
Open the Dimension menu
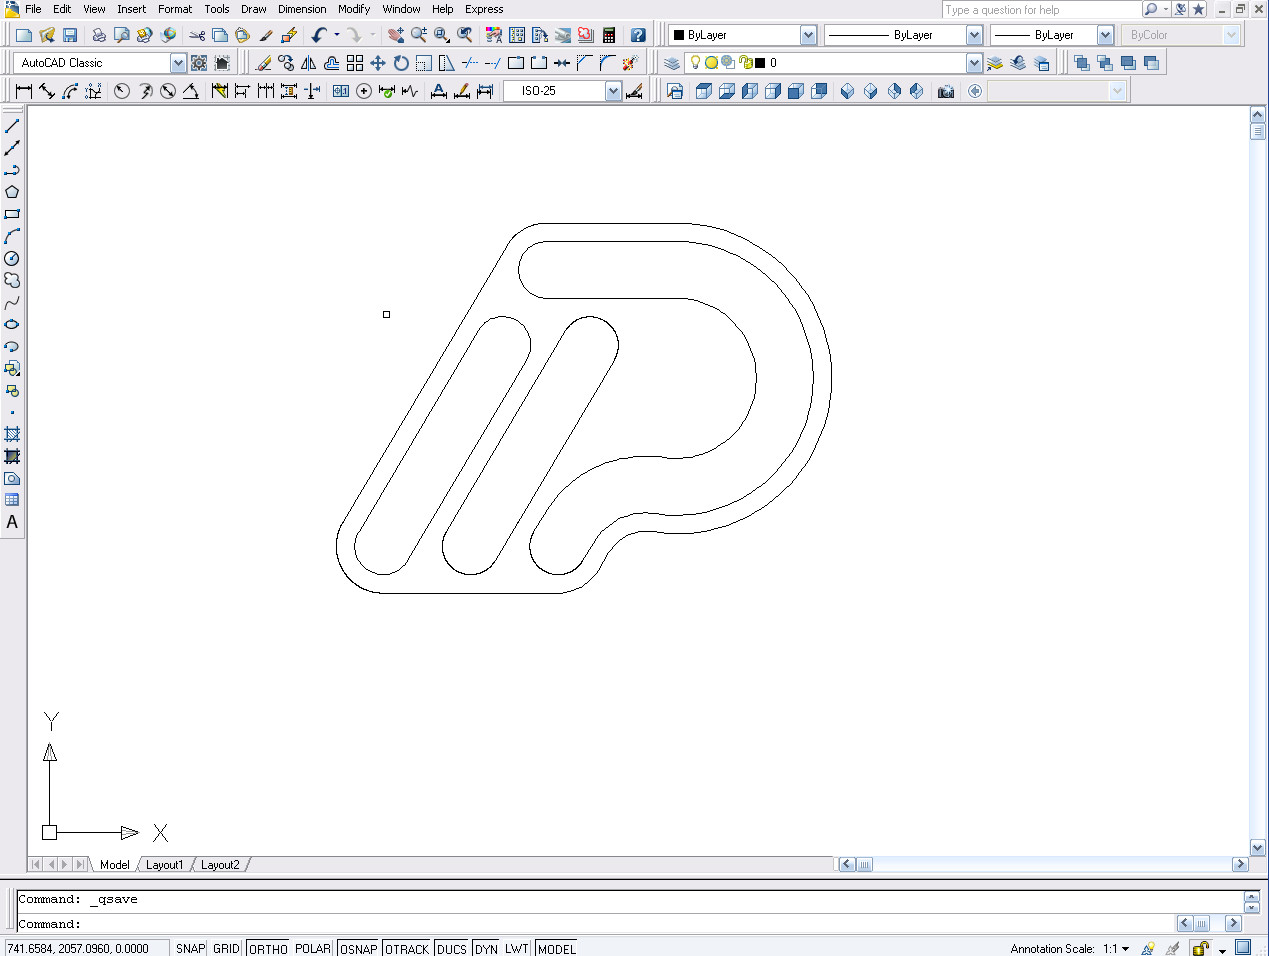(x=302, y=9)
